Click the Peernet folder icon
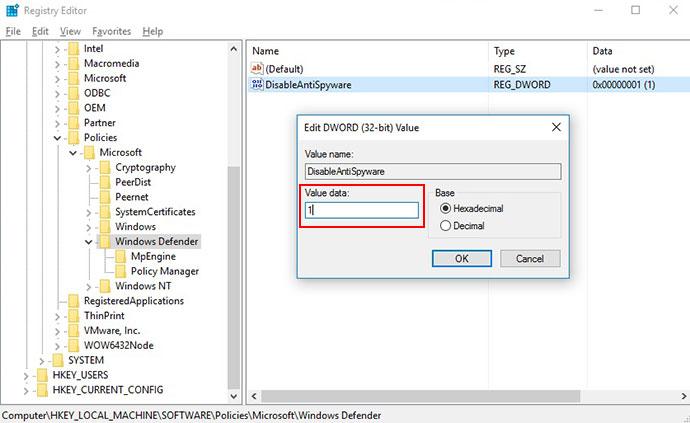690x423 pixels. [x=105, y=197]
